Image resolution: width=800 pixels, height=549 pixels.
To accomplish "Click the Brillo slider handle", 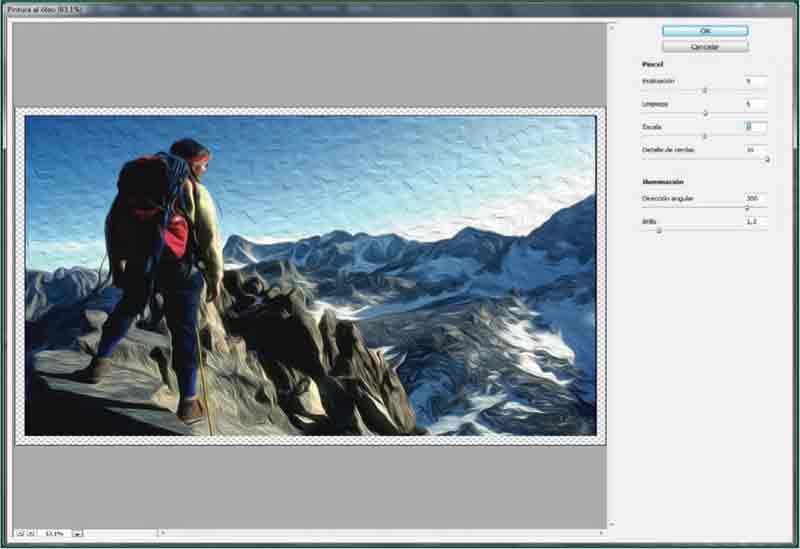I will tap(658, 230).
